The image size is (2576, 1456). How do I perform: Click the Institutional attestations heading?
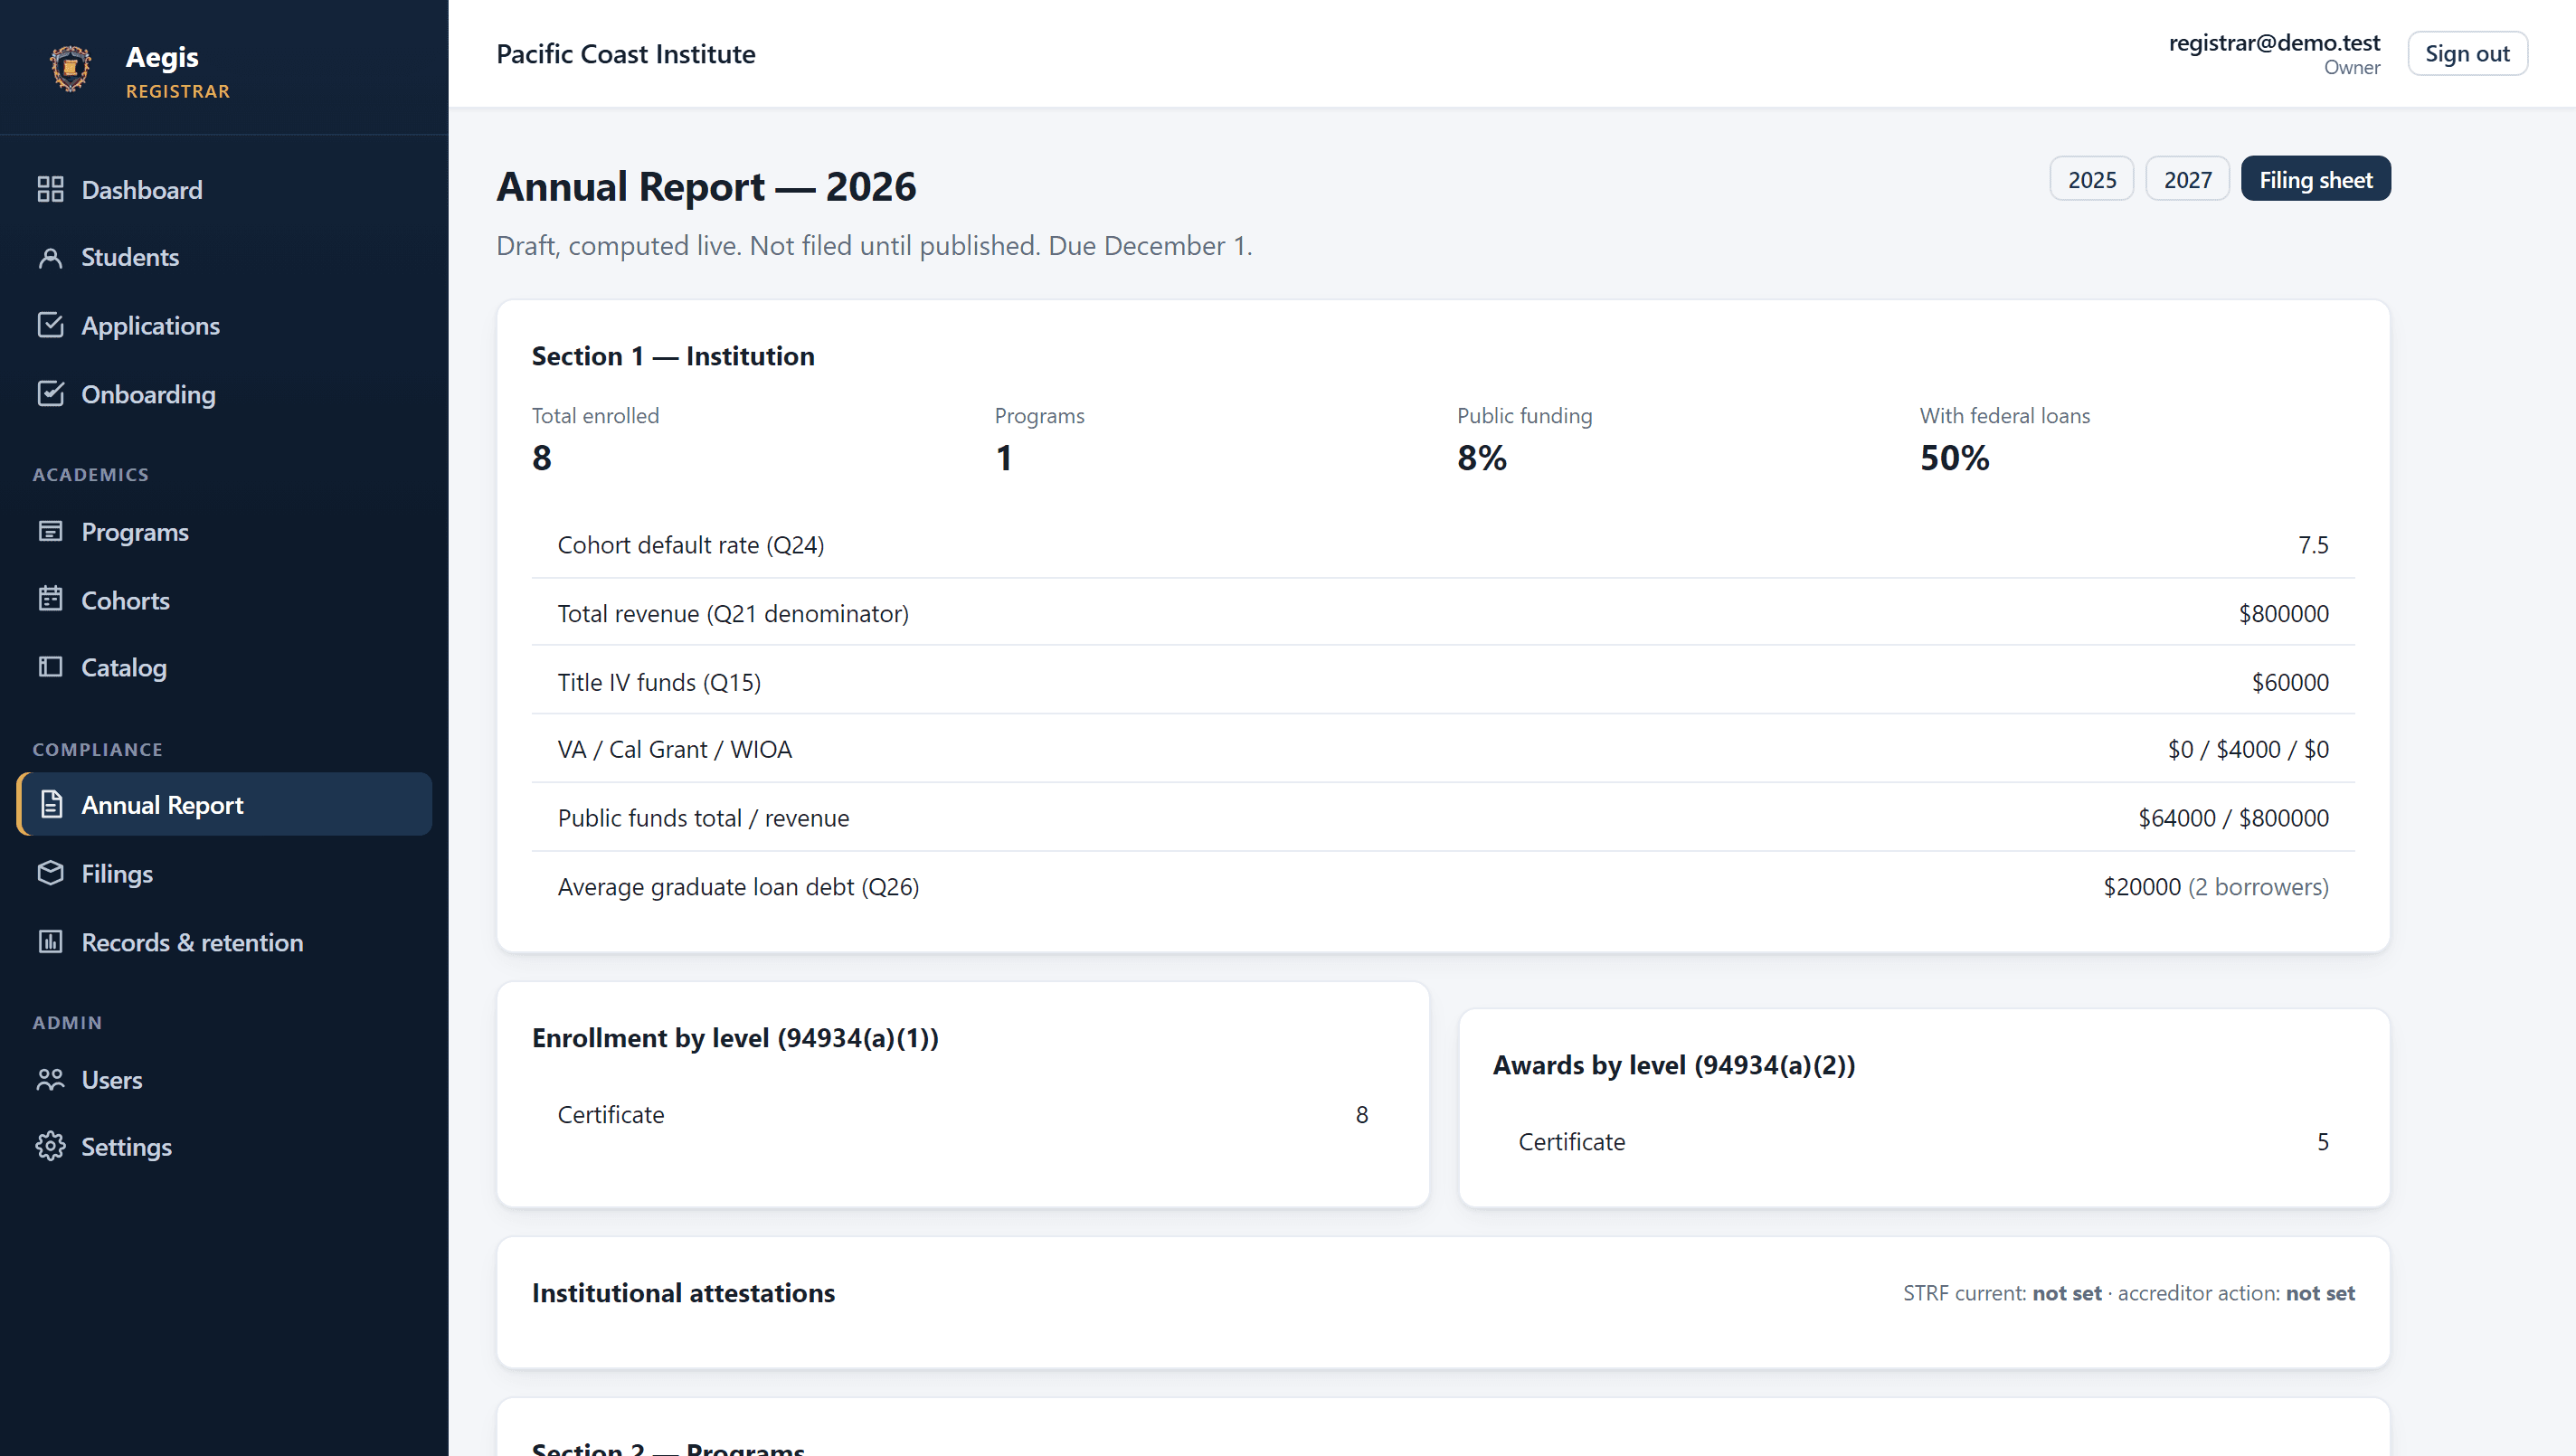(683, 1293)
